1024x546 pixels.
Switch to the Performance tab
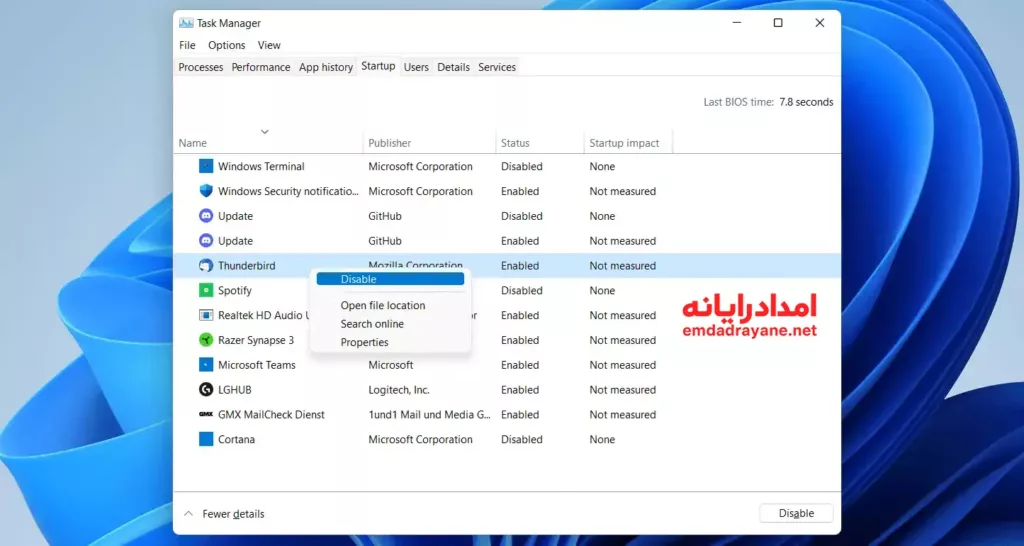(x=261, y=67)
